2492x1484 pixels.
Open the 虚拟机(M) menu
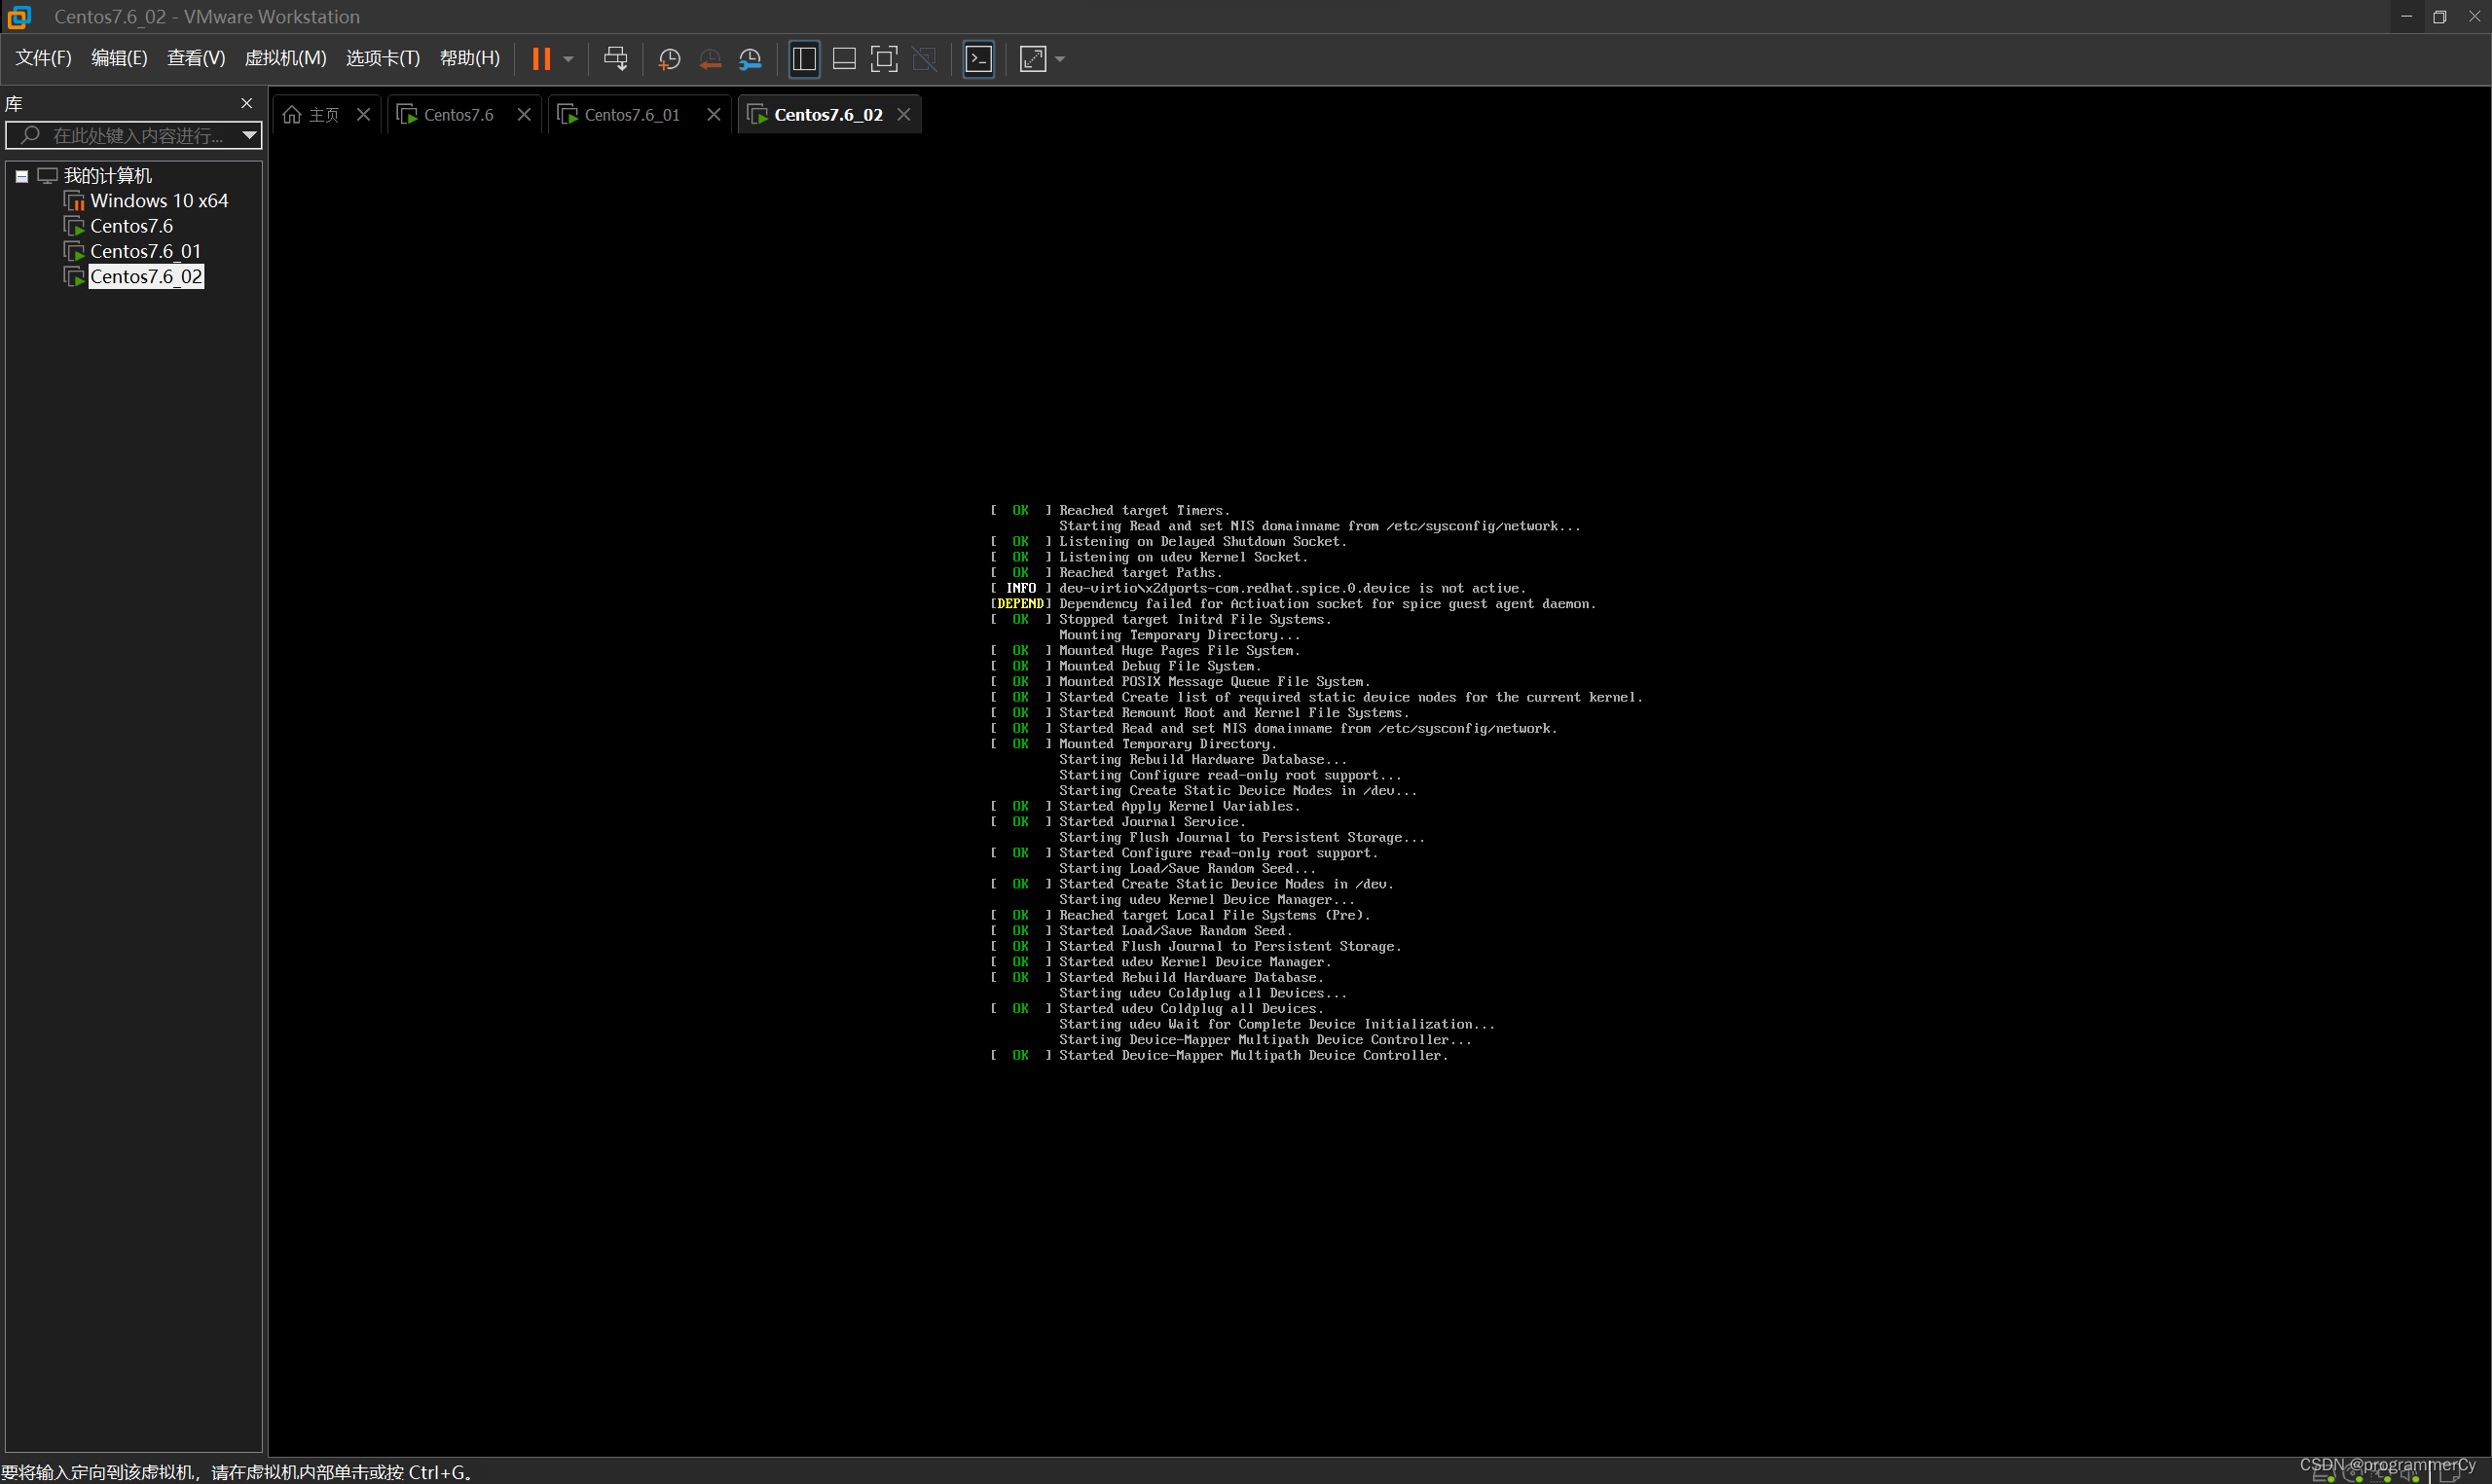pyautogui.click(x=285, y=57)
